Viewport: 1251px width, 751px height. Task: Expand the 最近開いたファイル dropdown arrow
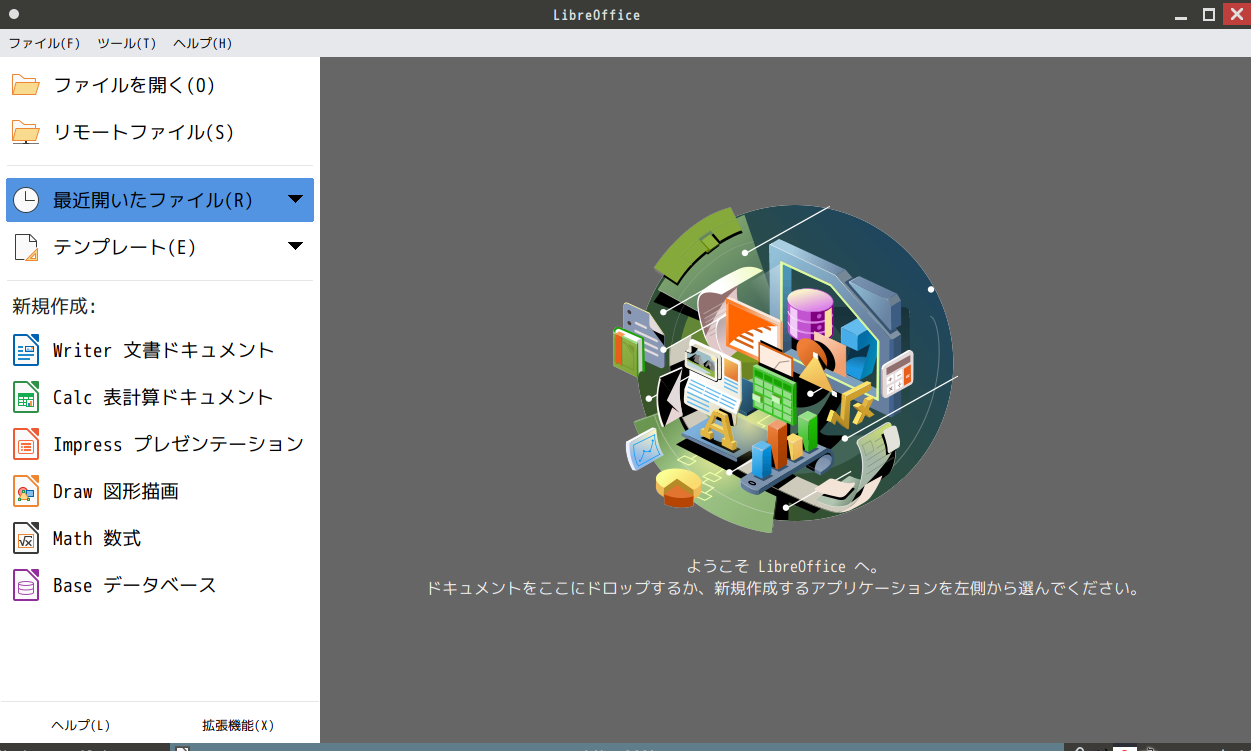(295, 199)
